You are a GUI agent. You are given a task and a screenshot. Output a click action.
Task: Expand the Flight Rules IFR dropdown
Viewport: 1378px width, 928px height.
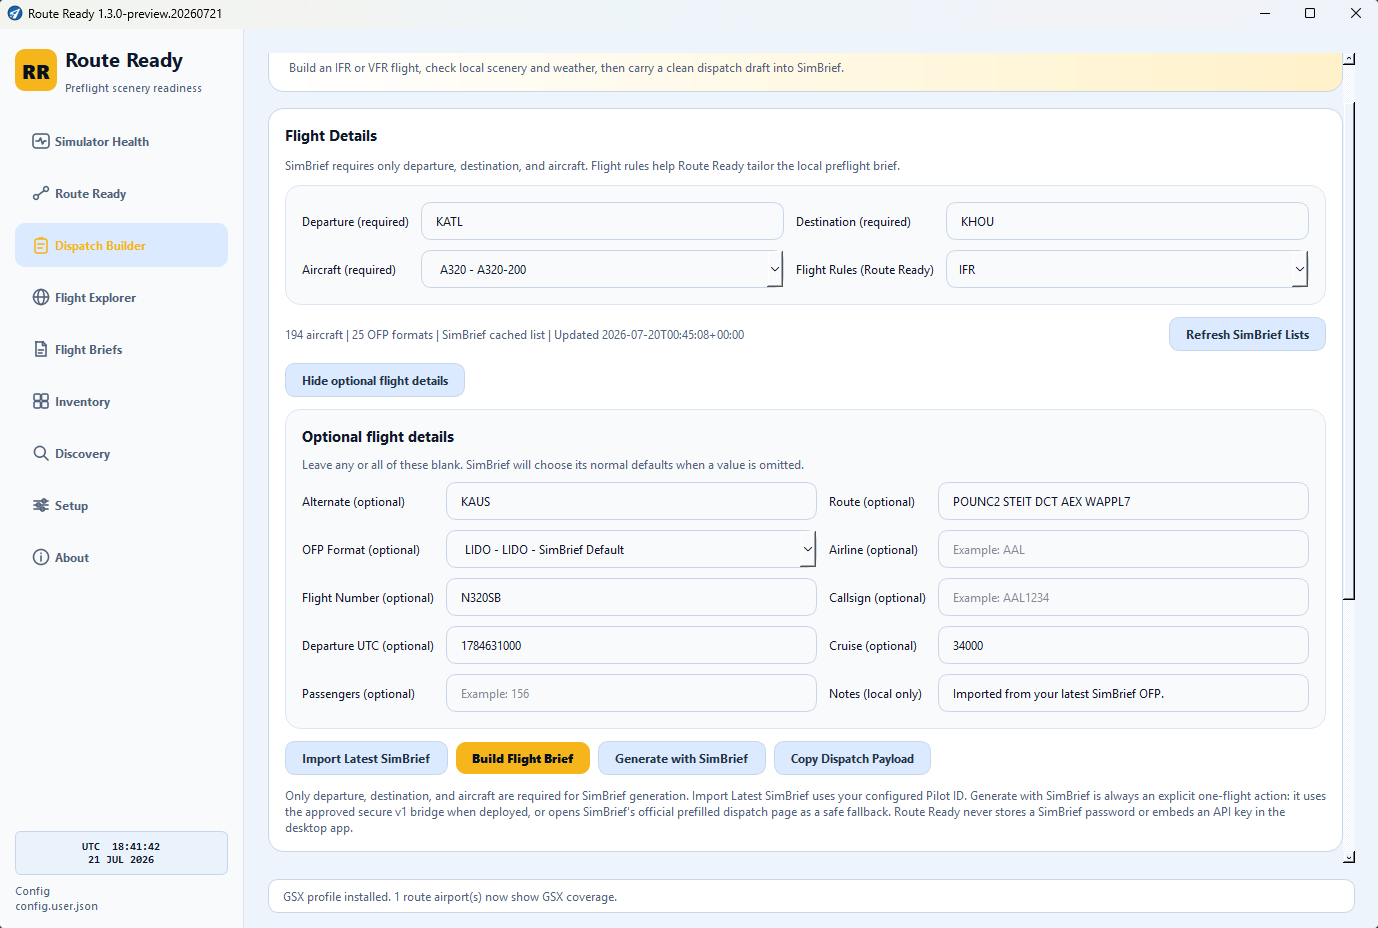coord(1127,269)
